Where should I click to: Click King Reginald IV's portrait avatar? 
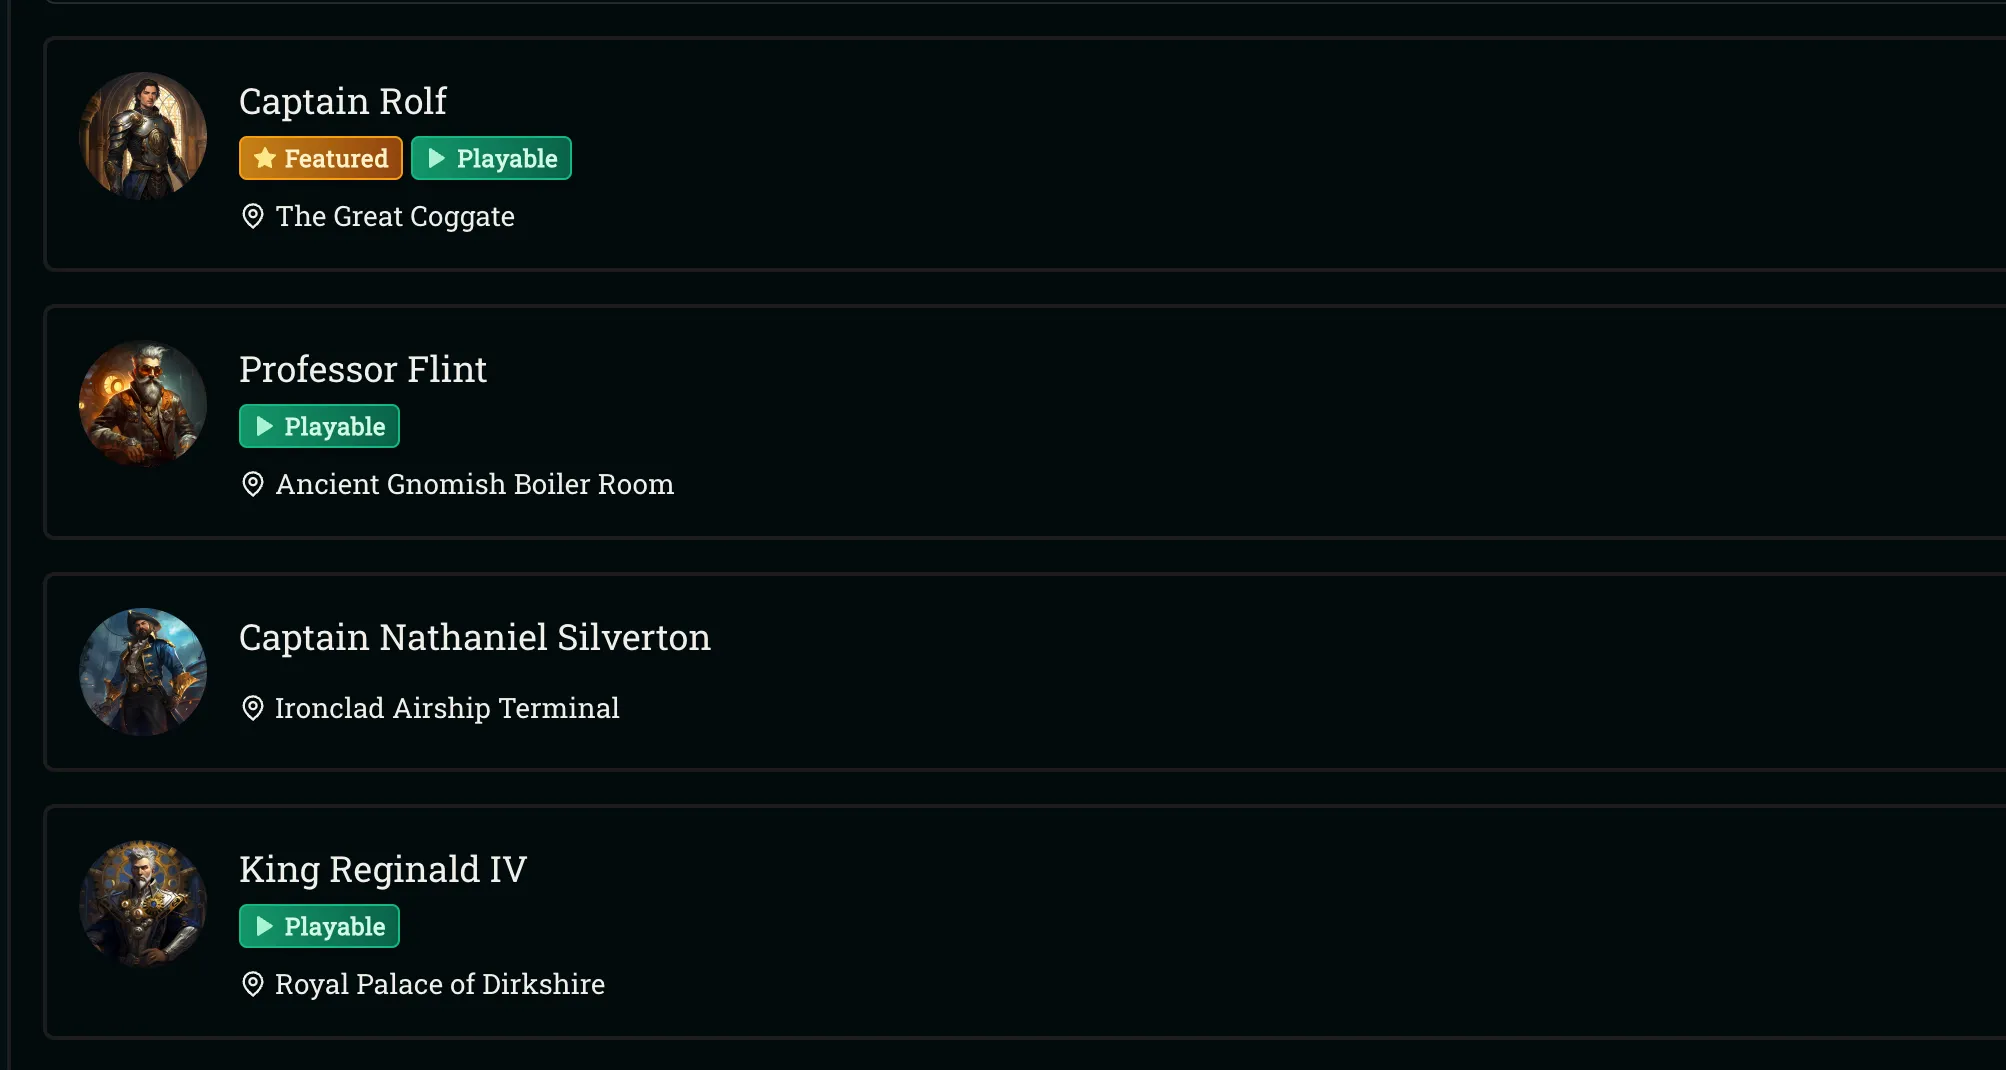point(143,904)
